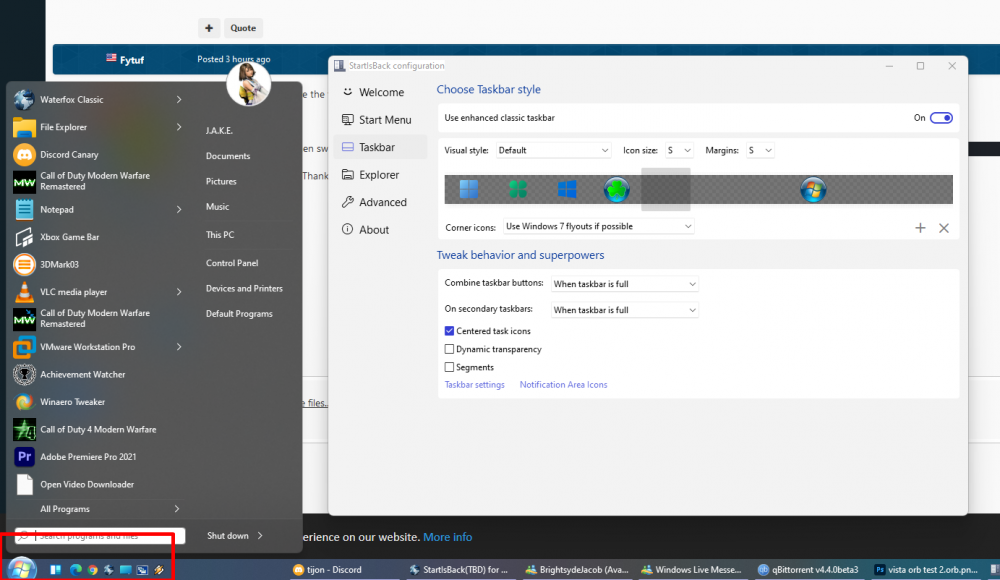Click the Shut down button
The image size is (1000, 580).
point(228,536)
